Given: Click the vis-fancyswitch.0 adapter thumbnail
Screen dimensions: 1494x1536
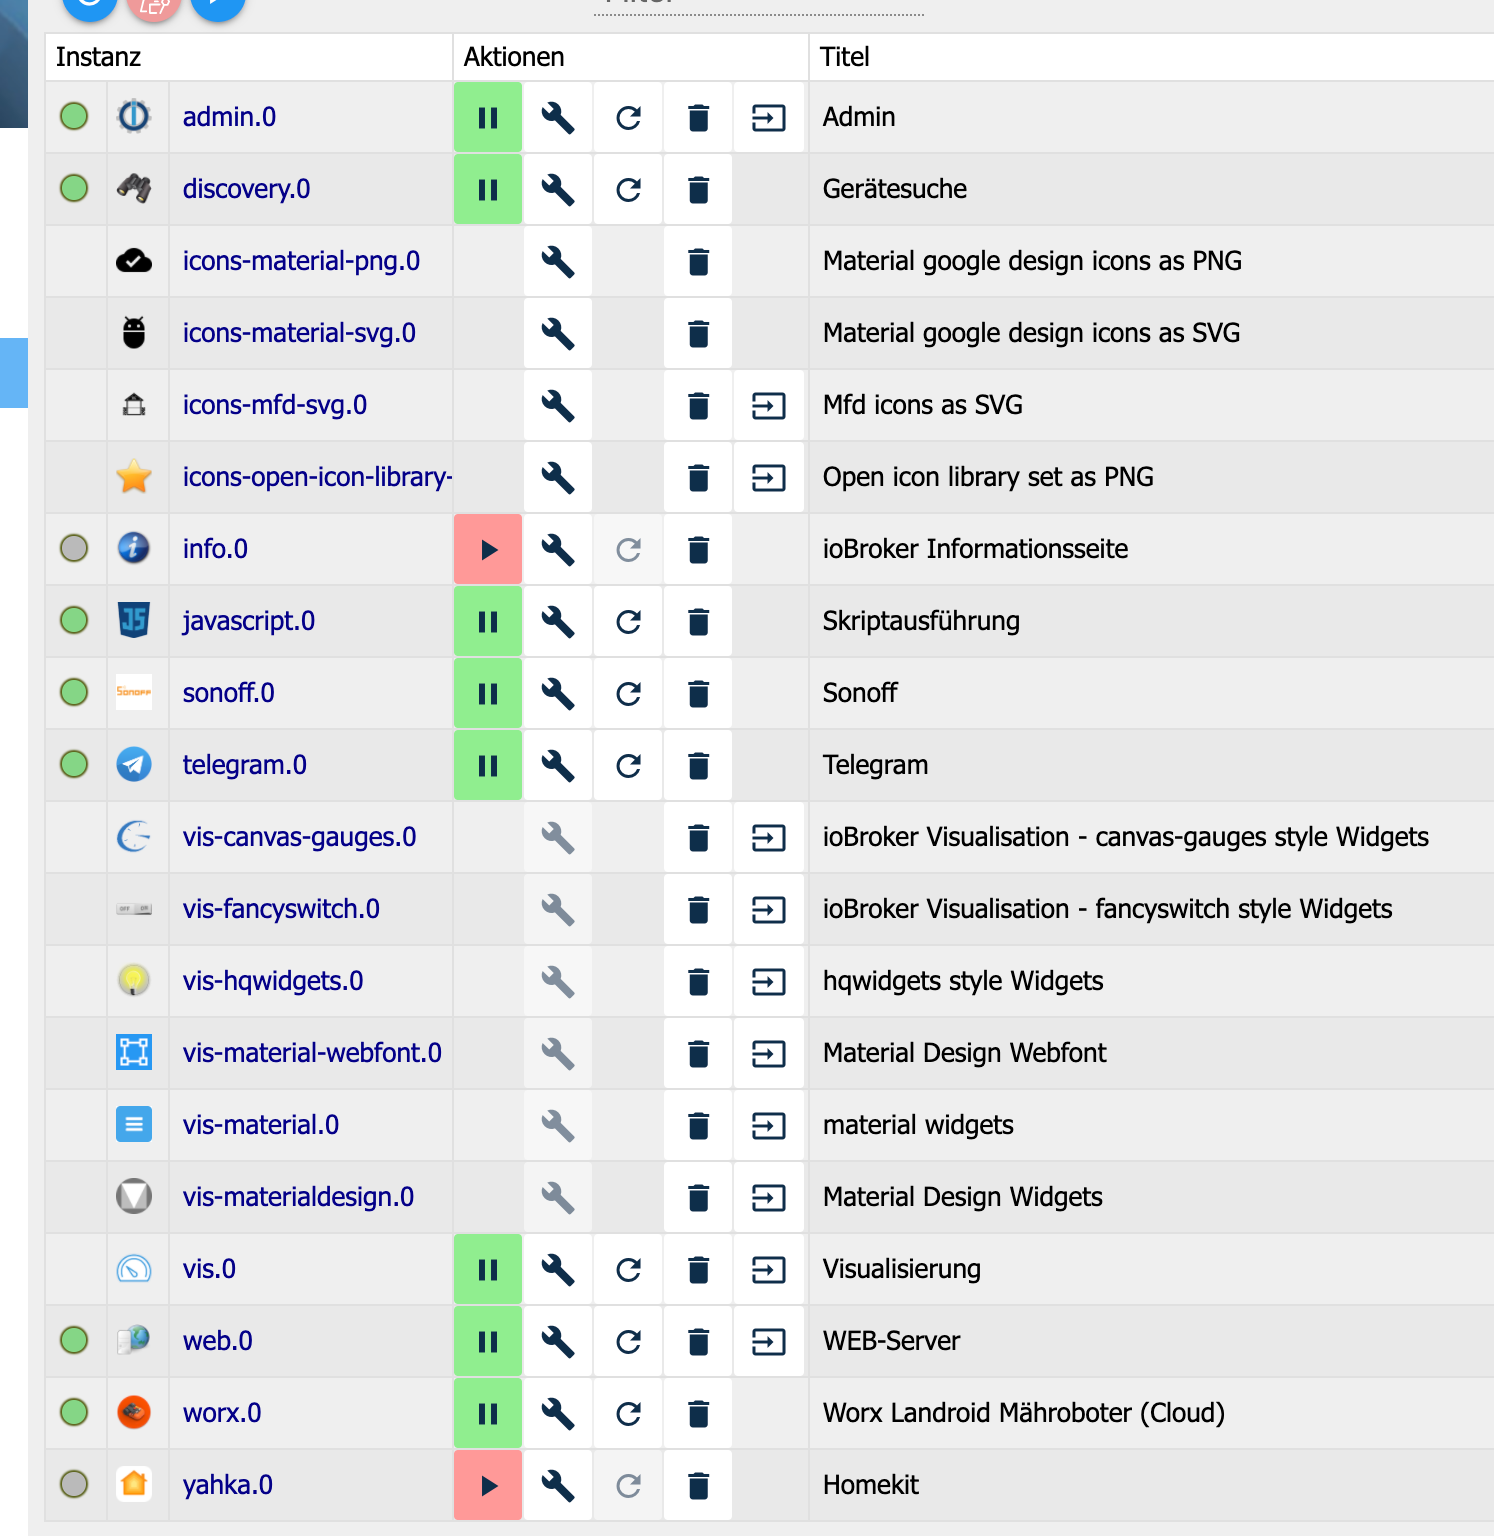Looking at the screenshot, I should click(x=134, y=909).
